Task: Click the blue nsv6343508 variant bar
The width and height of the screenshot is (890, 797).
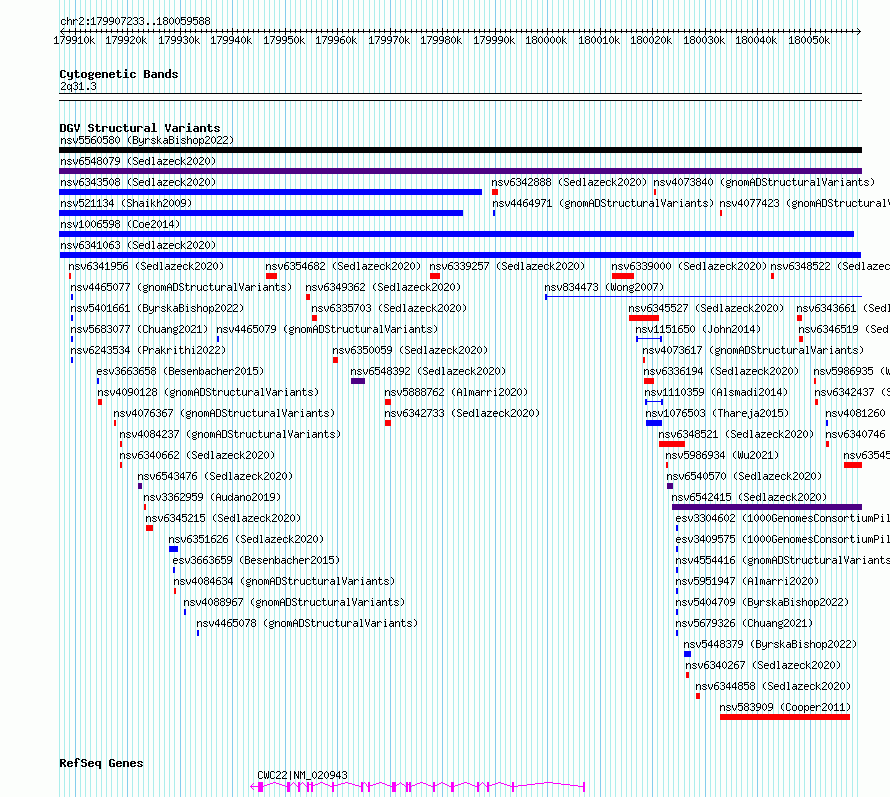Action: click(270, 192)
